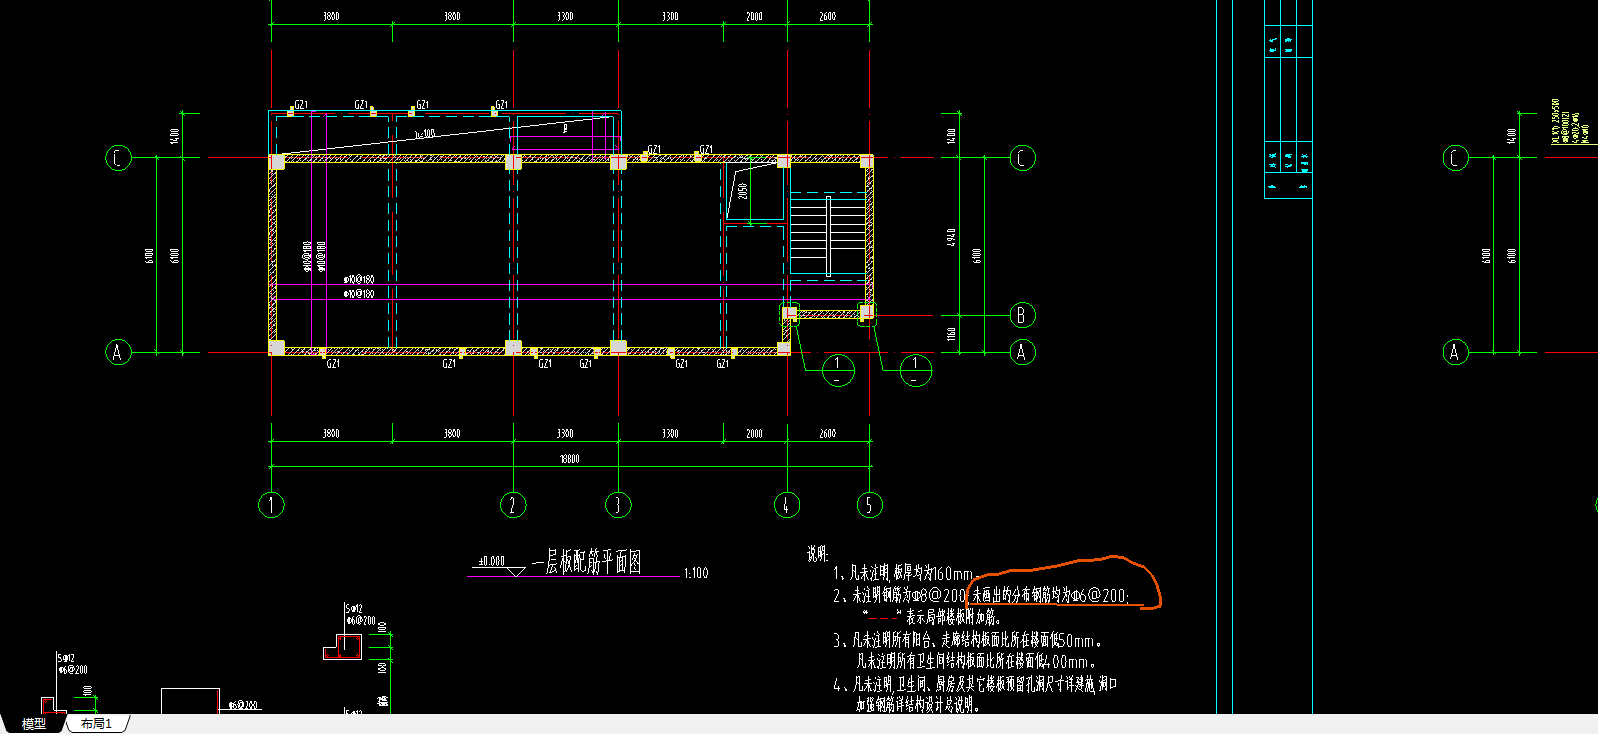Click the 2050 dimension inside the plan
This screenshot has width=1598, height=734.
click(x=743, y=190)
